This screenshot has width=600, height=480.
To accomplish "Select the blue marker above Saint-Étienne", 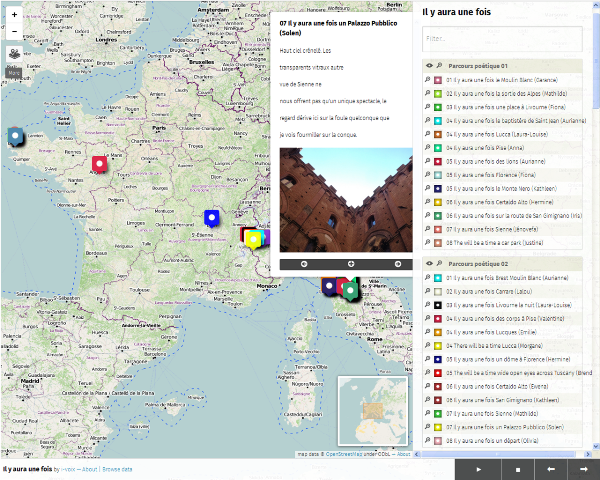I will (x=212, y=219).
